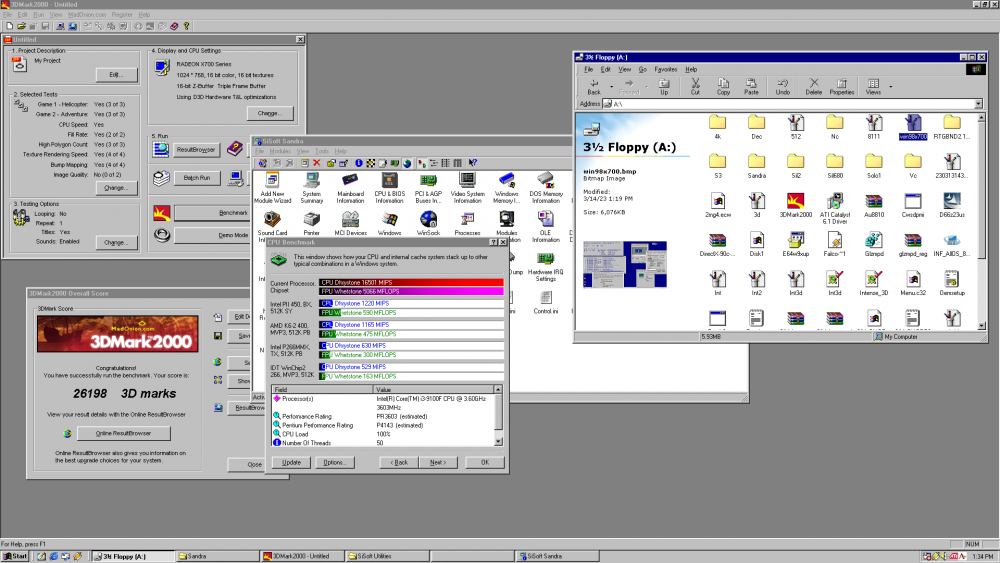Click Back button in Floppy window
Screen dimensions: 1000x563
(x=594, y=87)
